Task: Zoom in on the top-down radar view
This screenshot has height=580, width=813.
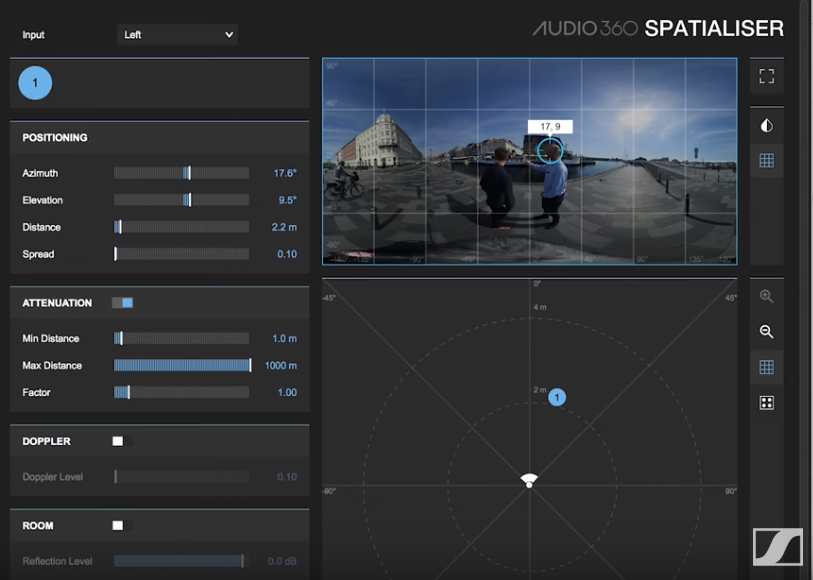Action: (766, 296)
